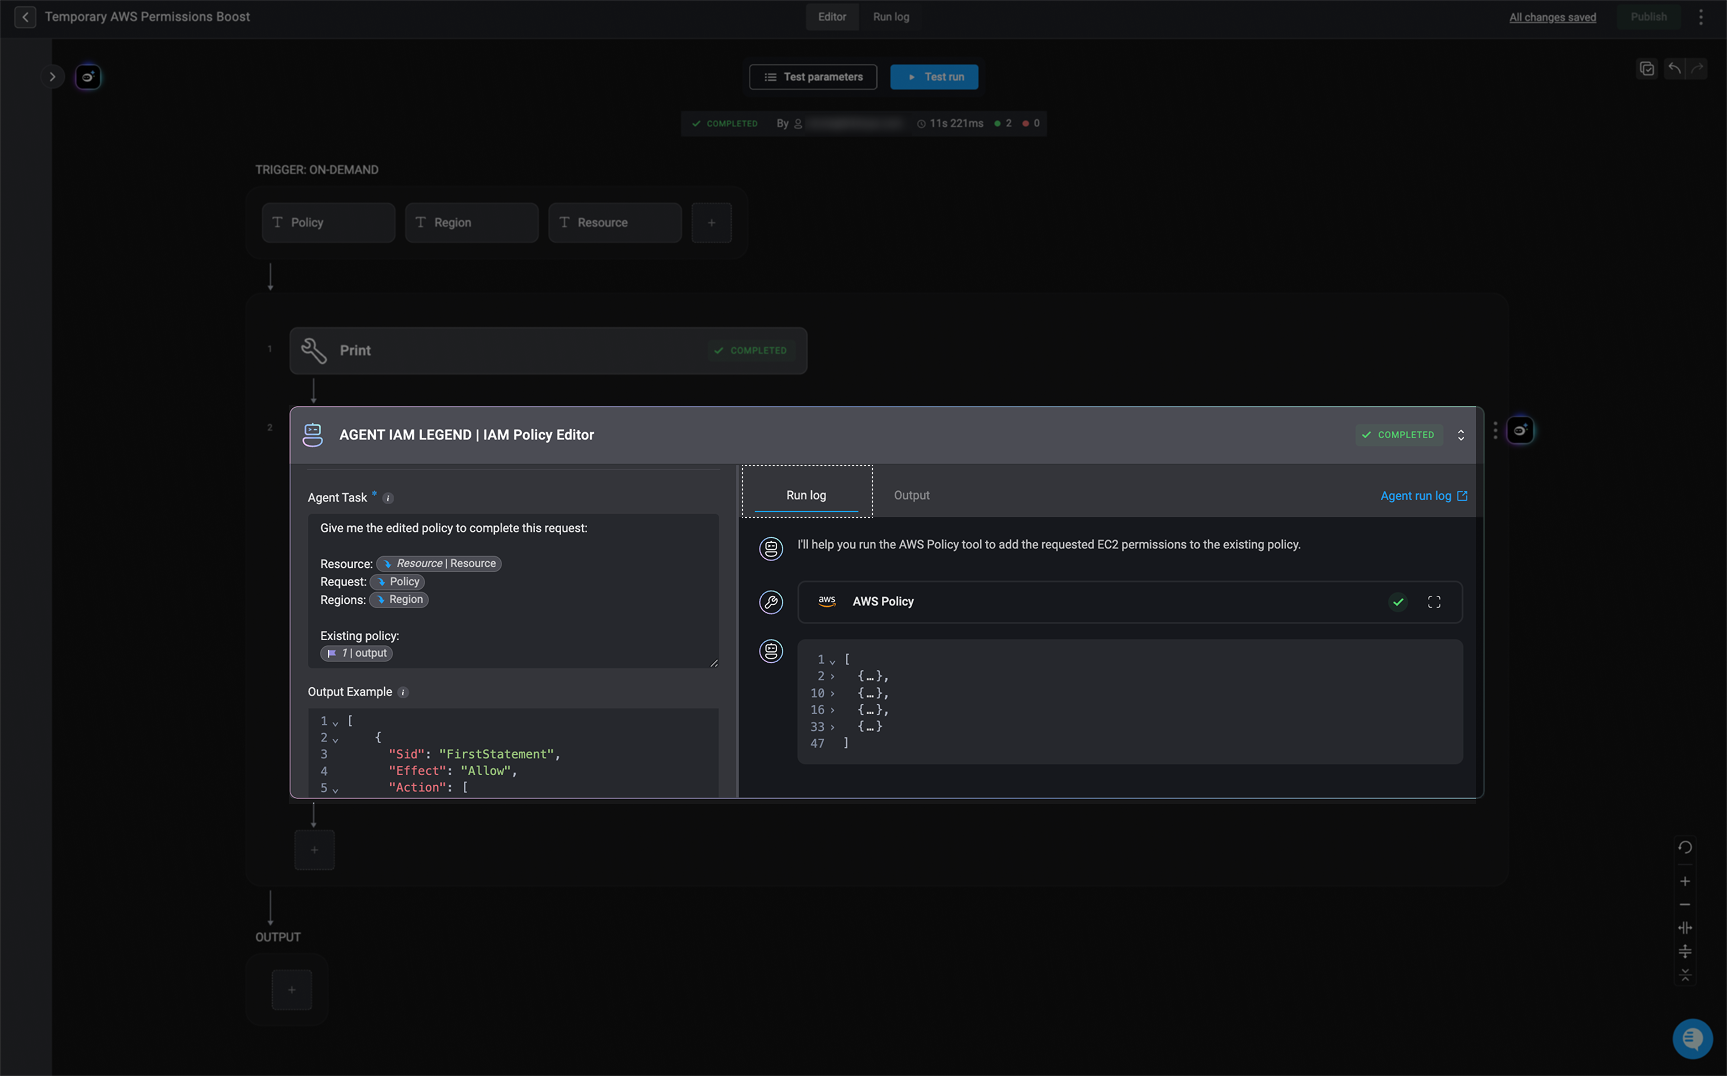The width and height of the screenshot is (1727, 1076).
Task: Select the 1 | output variable chip
Action: [356, 654]
